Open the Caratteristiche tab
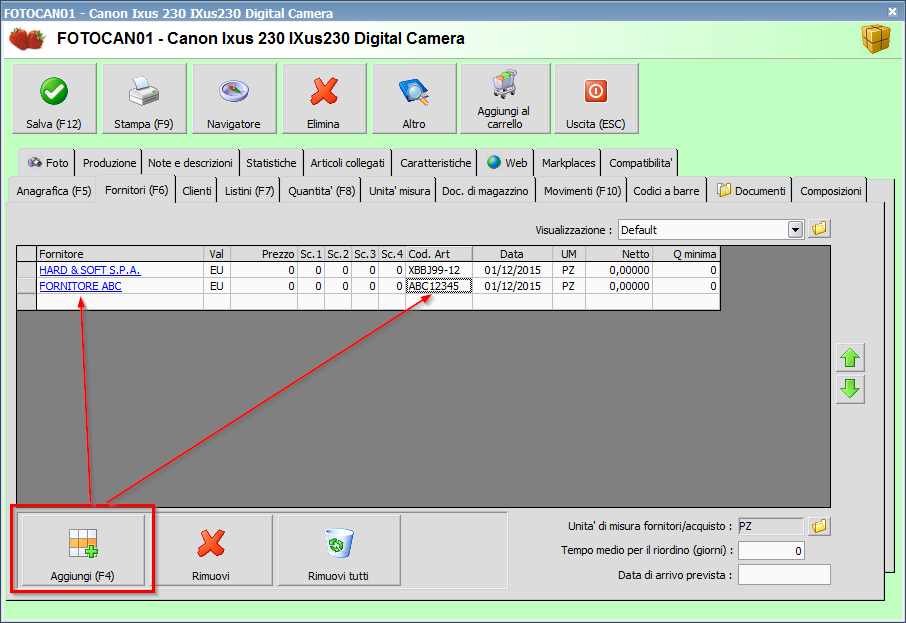 click(x=436, y=163)
